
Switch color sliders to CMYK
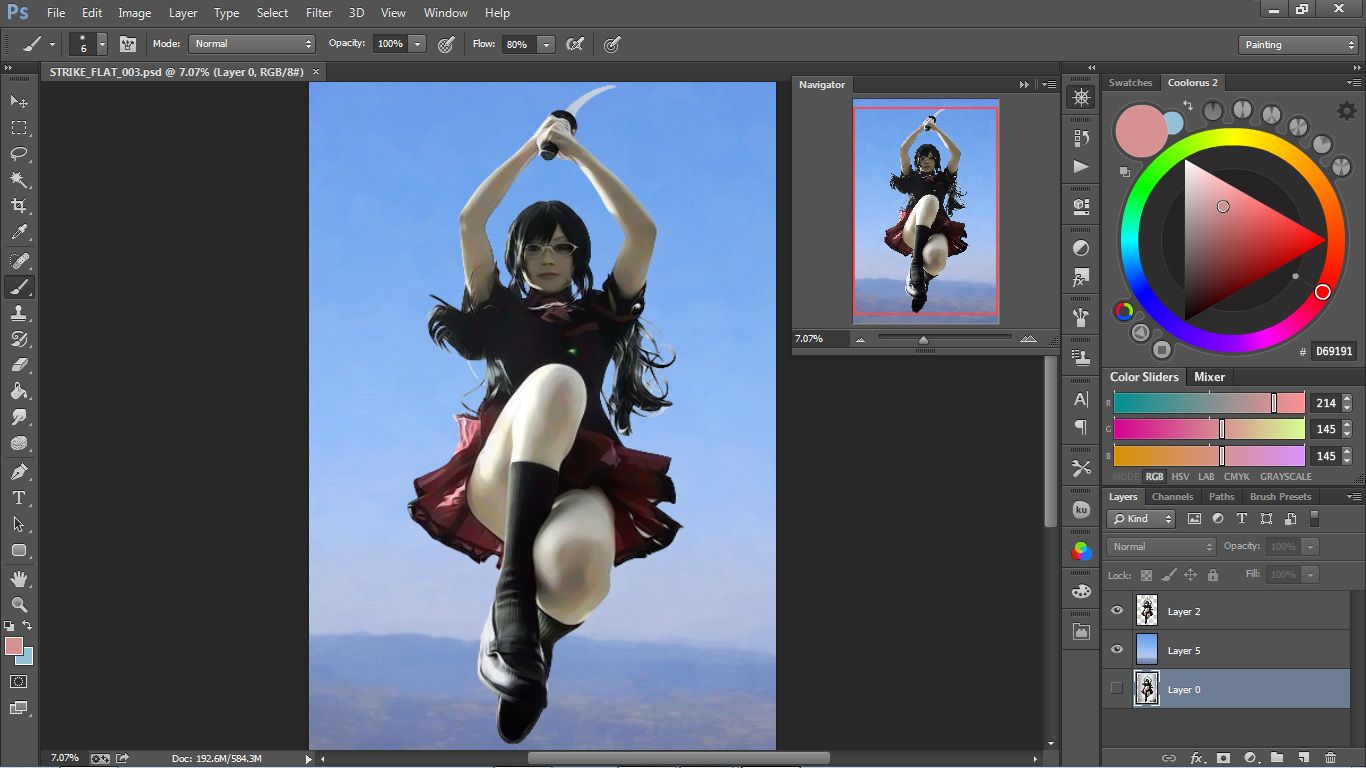pyautogui.click(x=1236, y=477)
